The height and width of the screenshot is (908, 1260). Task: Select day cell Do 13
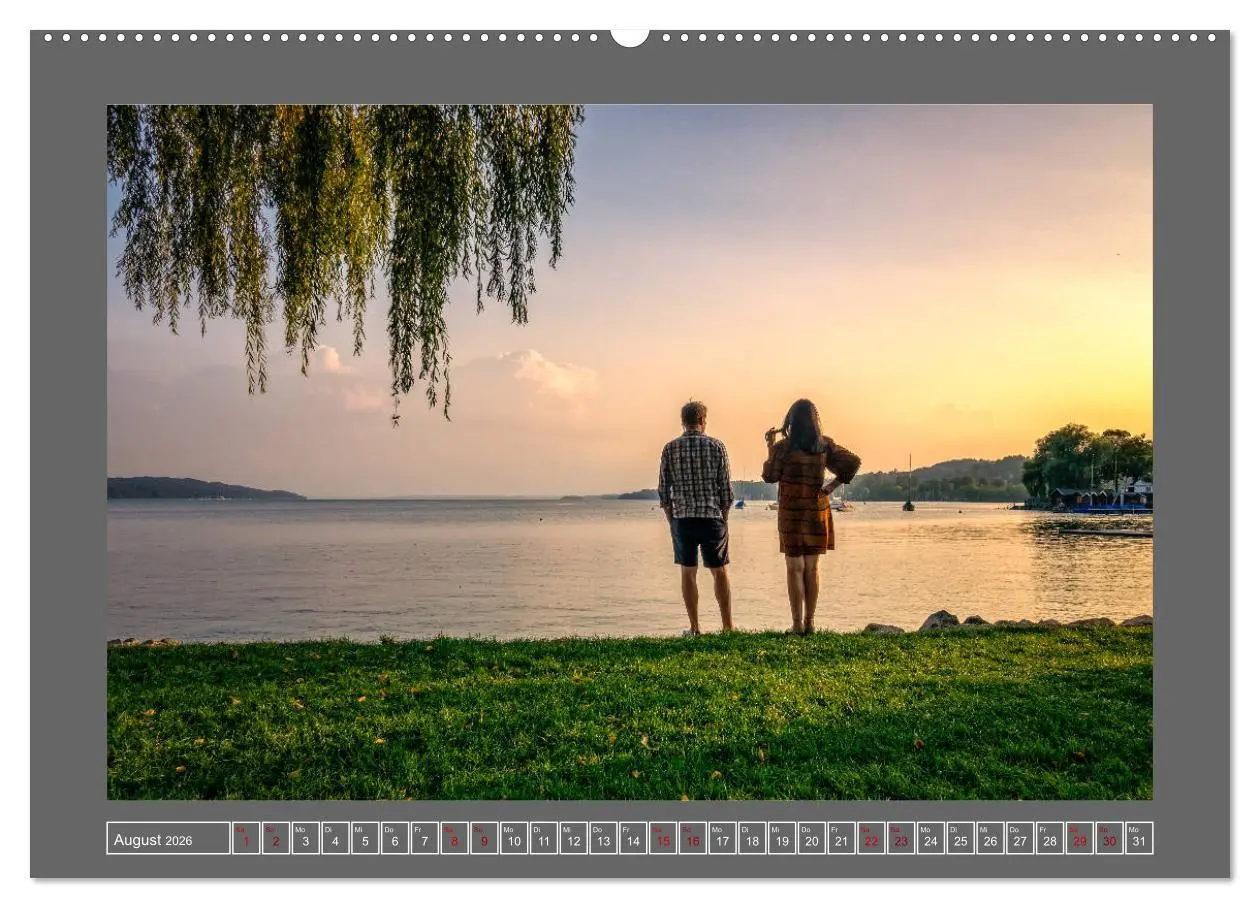(604, 838)
